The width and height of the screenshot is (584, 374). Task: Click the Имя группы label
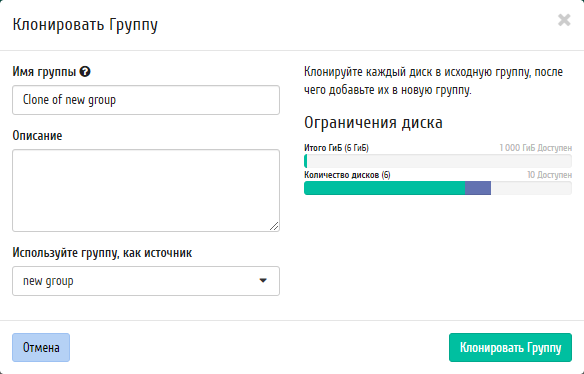[x=44, y=71]
